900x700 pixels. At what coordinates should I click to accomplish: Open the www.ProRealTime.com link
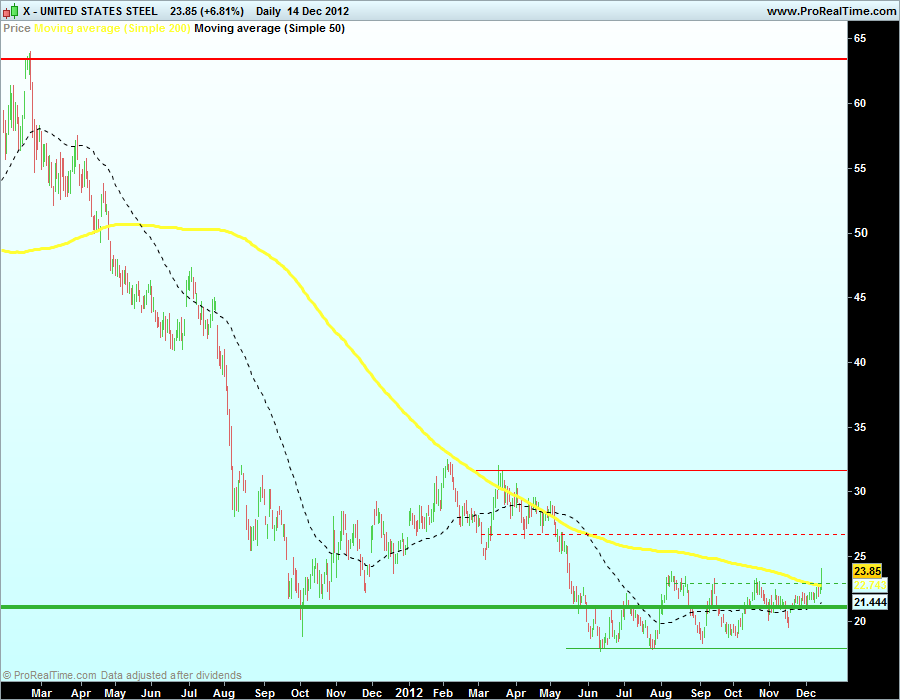tap(832, 11)
